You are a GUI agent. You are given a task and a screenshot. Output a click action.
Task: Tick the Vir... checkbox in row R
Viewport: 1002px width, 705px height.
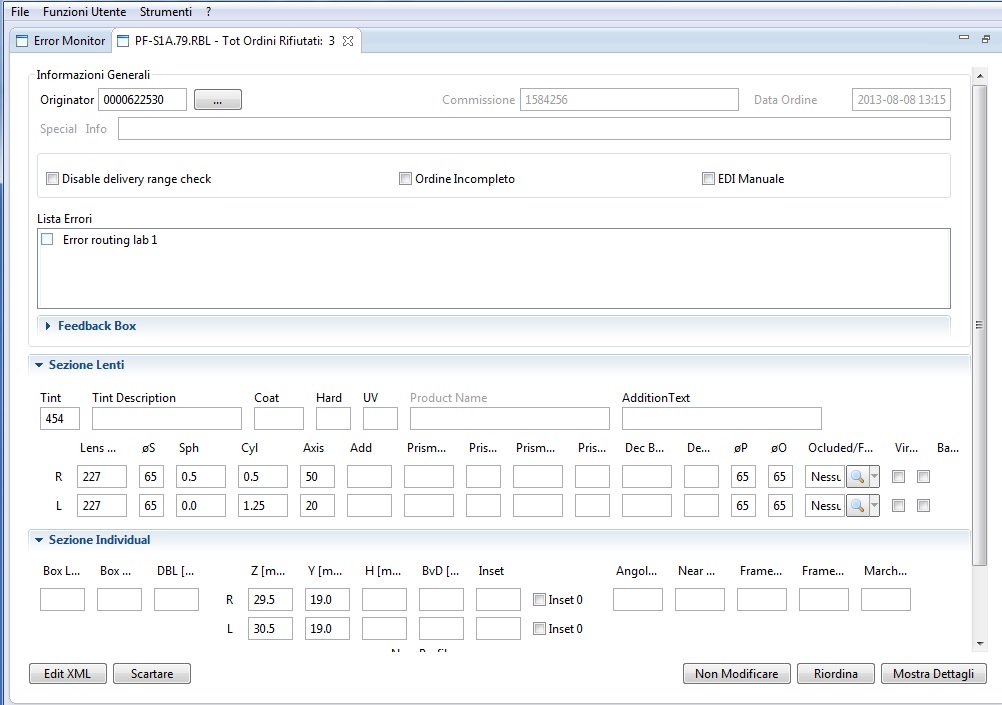(x=898, y=476)
